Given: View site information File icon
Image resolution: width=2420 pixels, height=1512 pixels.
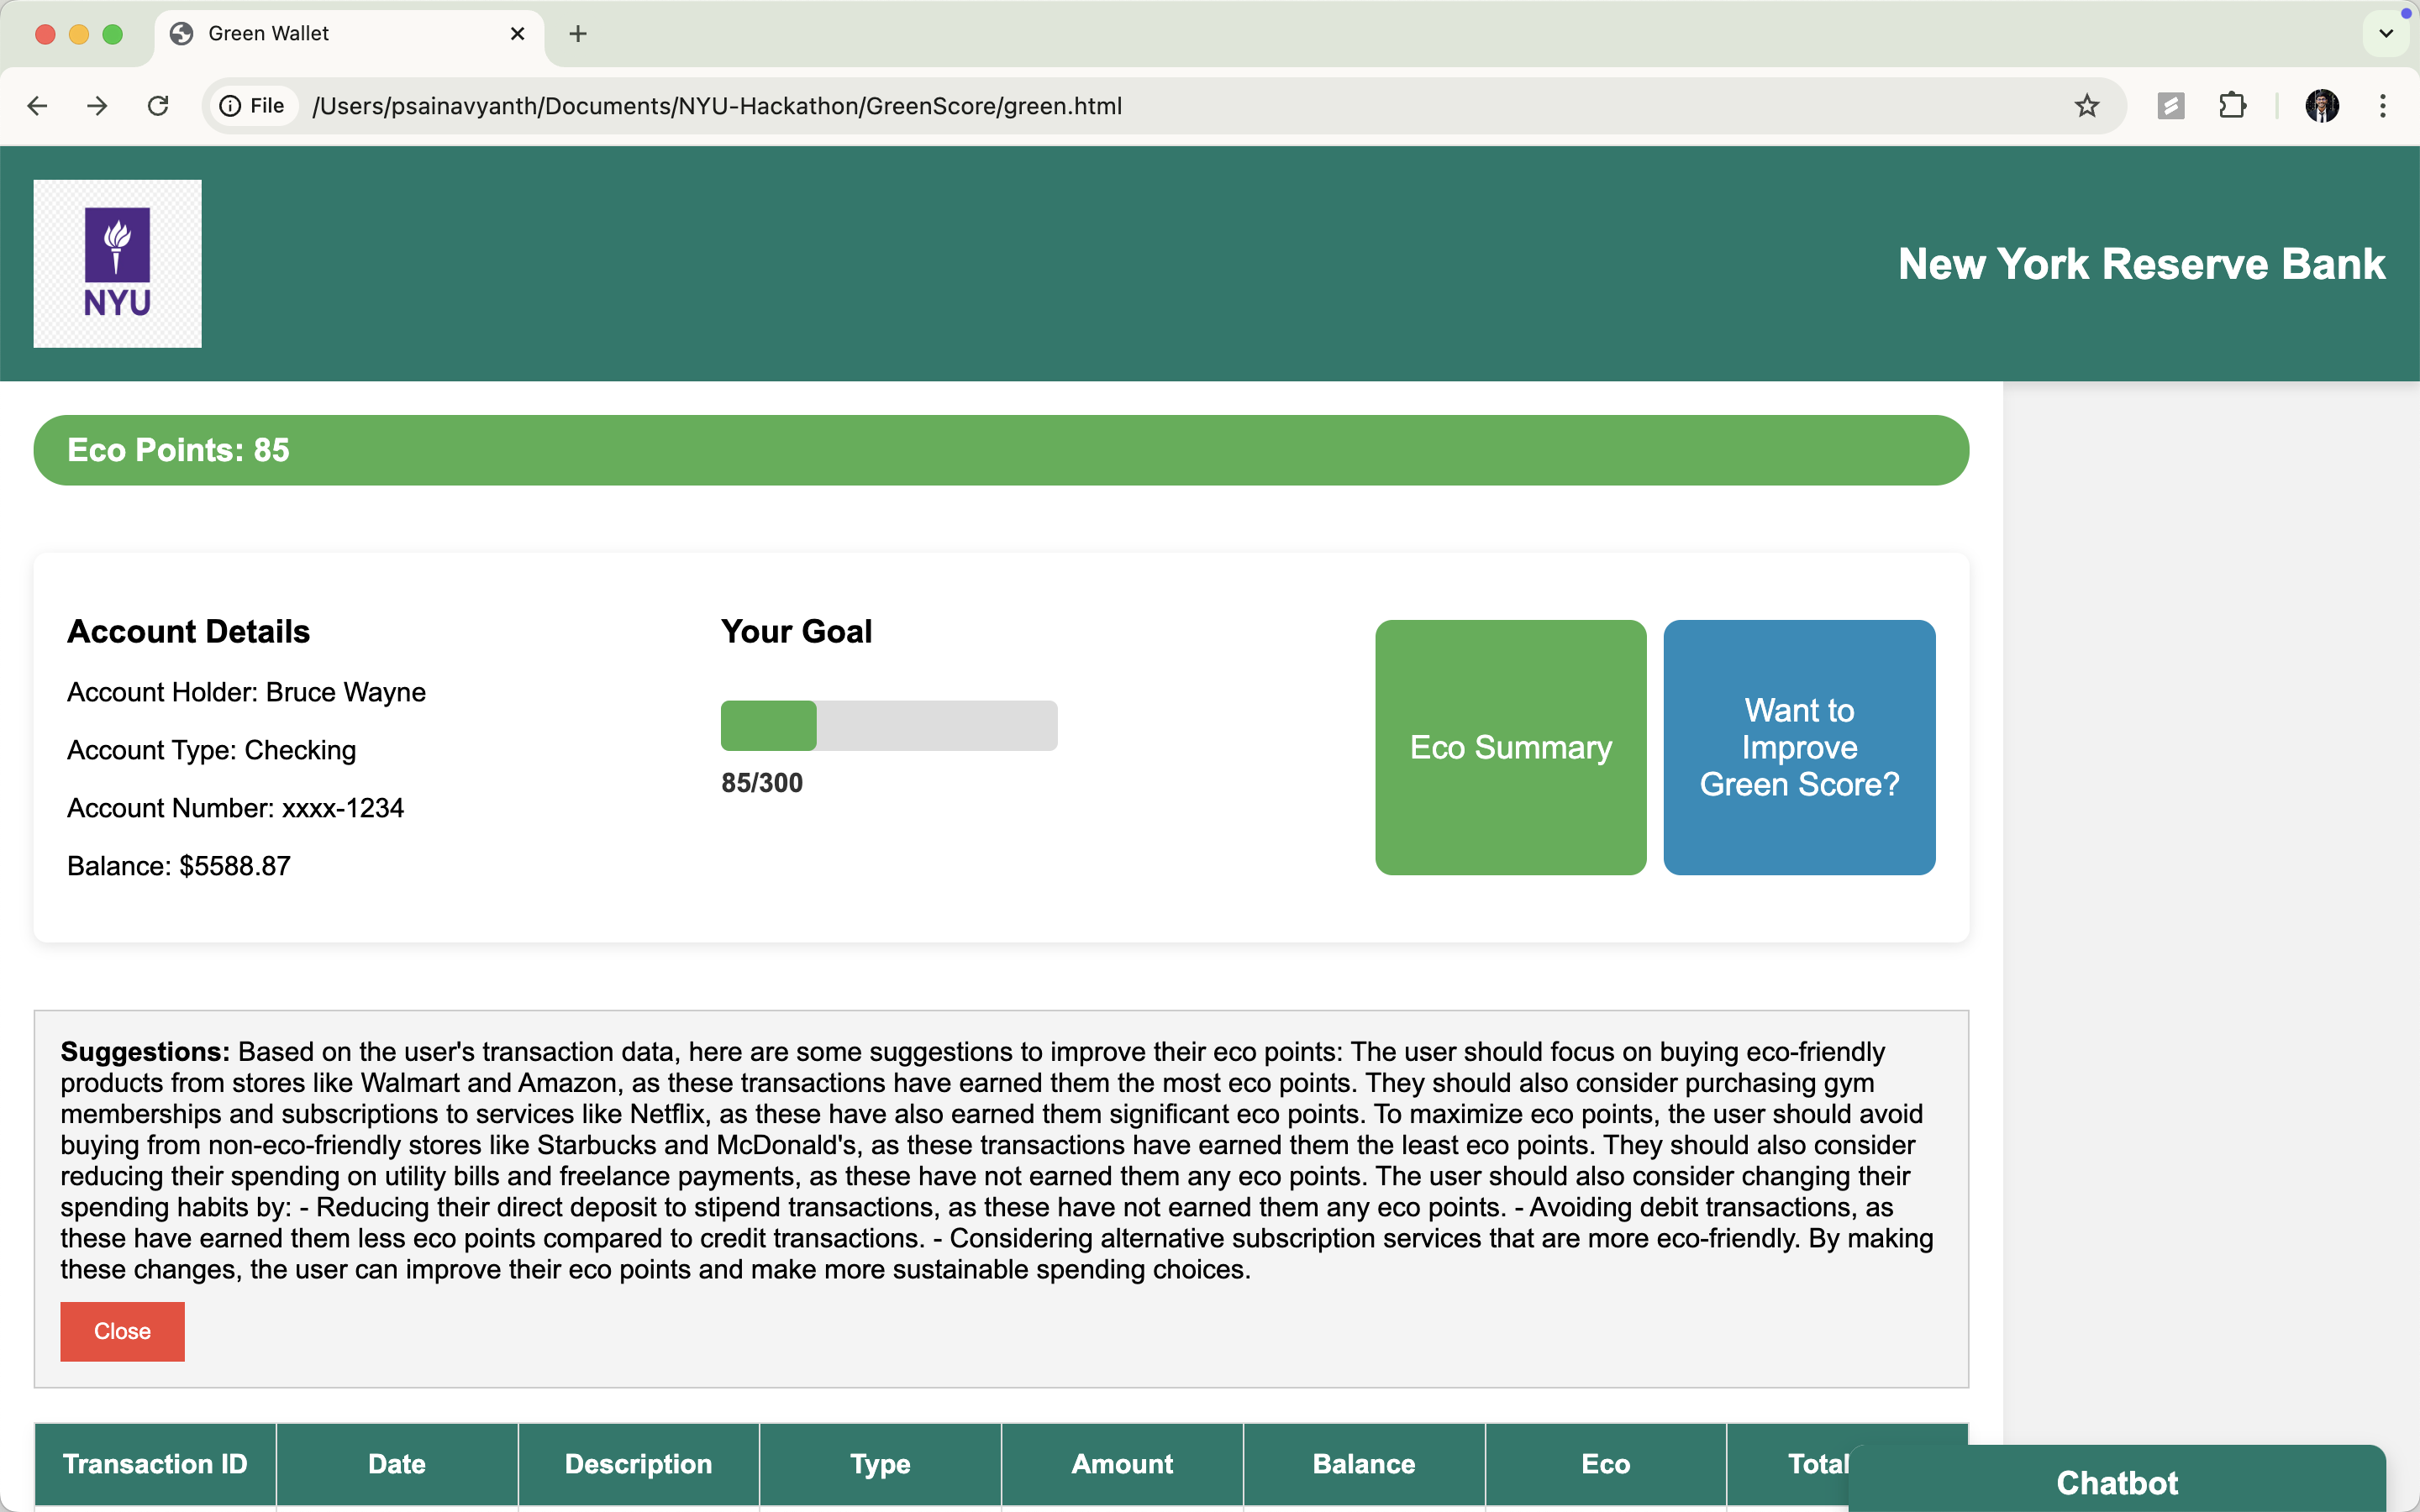Looking at the screenshot, I should pyautogui.click(x=252, y=106).
